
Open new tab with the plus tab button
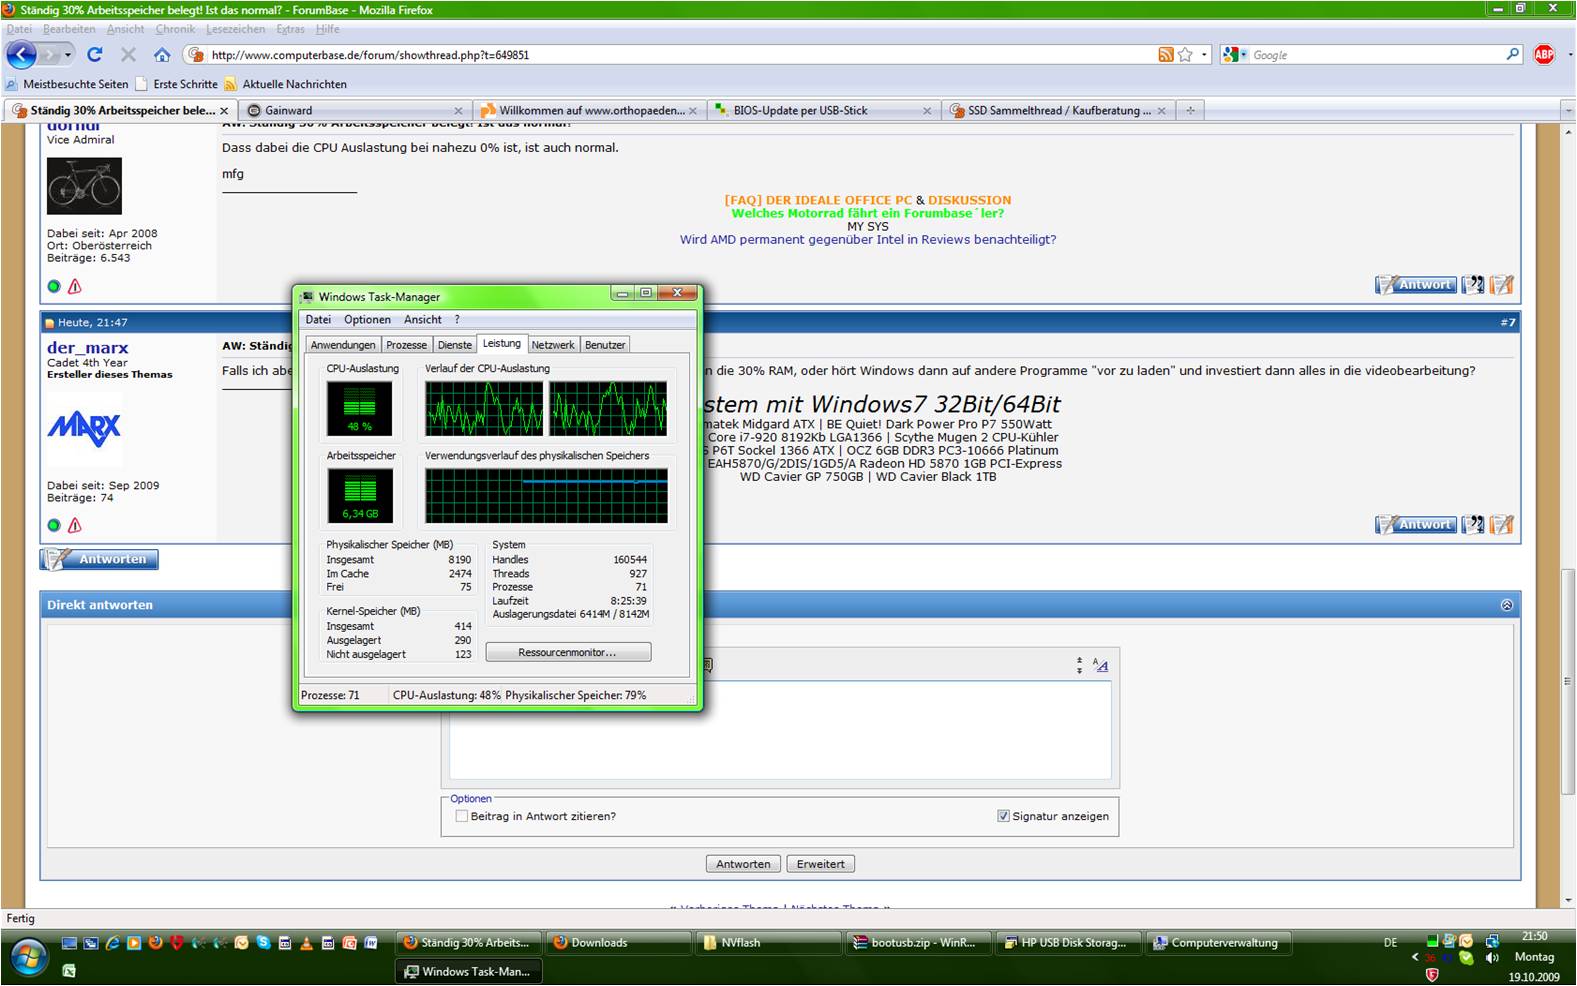point(1190,111)
